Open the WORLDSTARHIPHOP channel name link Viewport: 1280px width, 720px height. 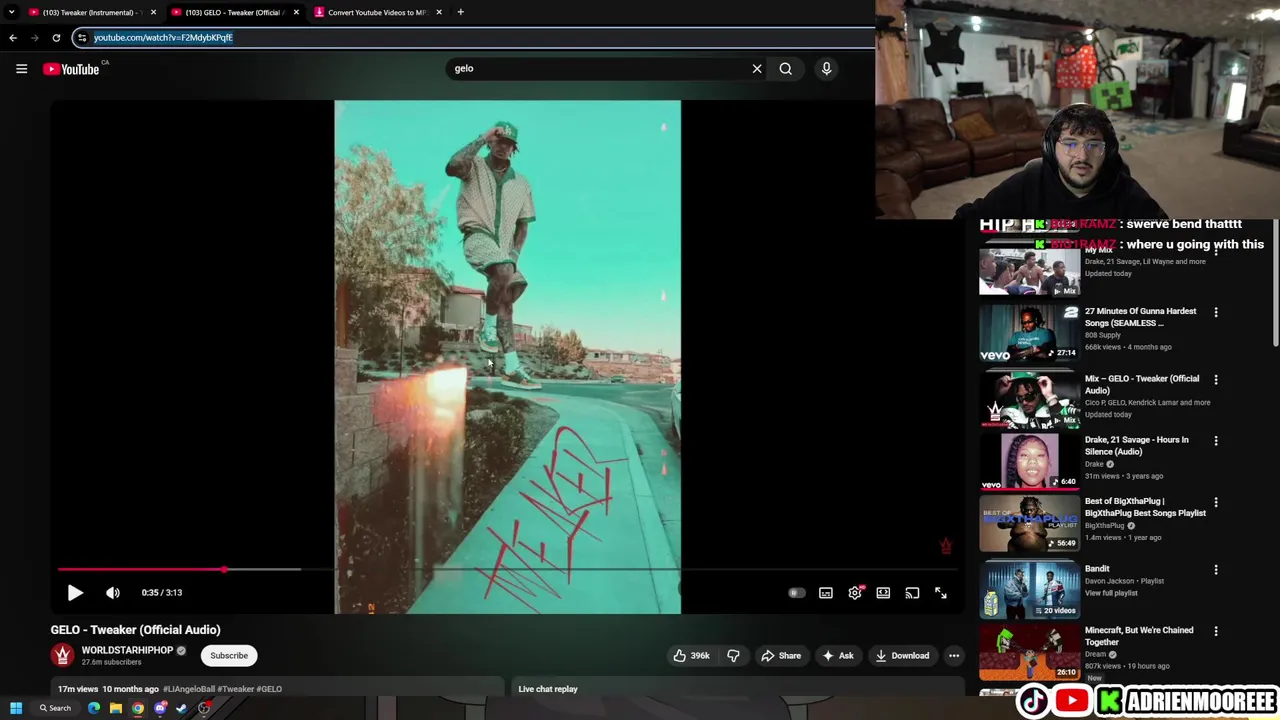click(127, 650)
